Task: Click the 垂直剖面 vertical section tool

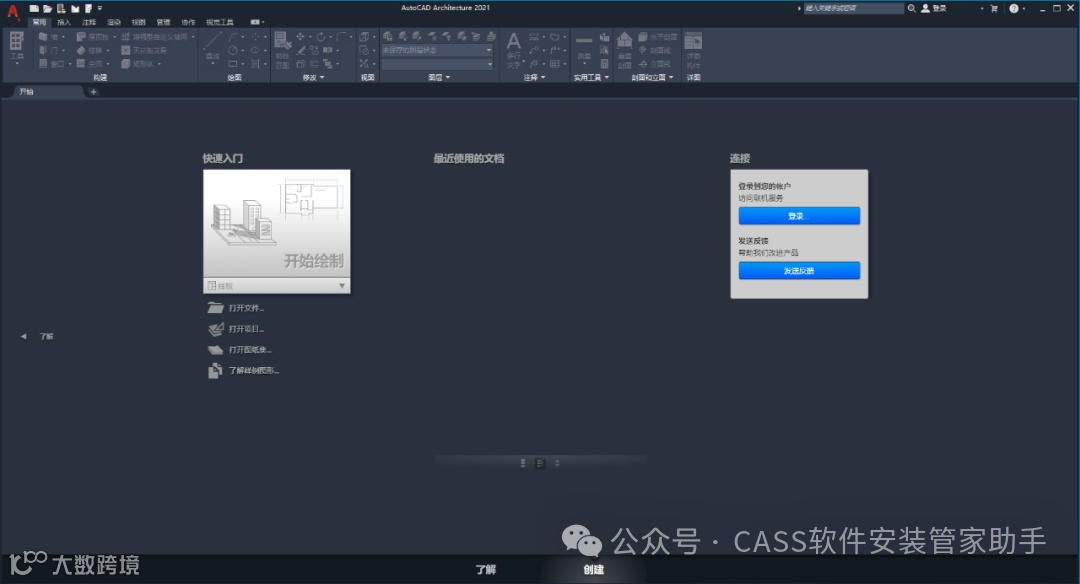Action: tap(625, 49)
